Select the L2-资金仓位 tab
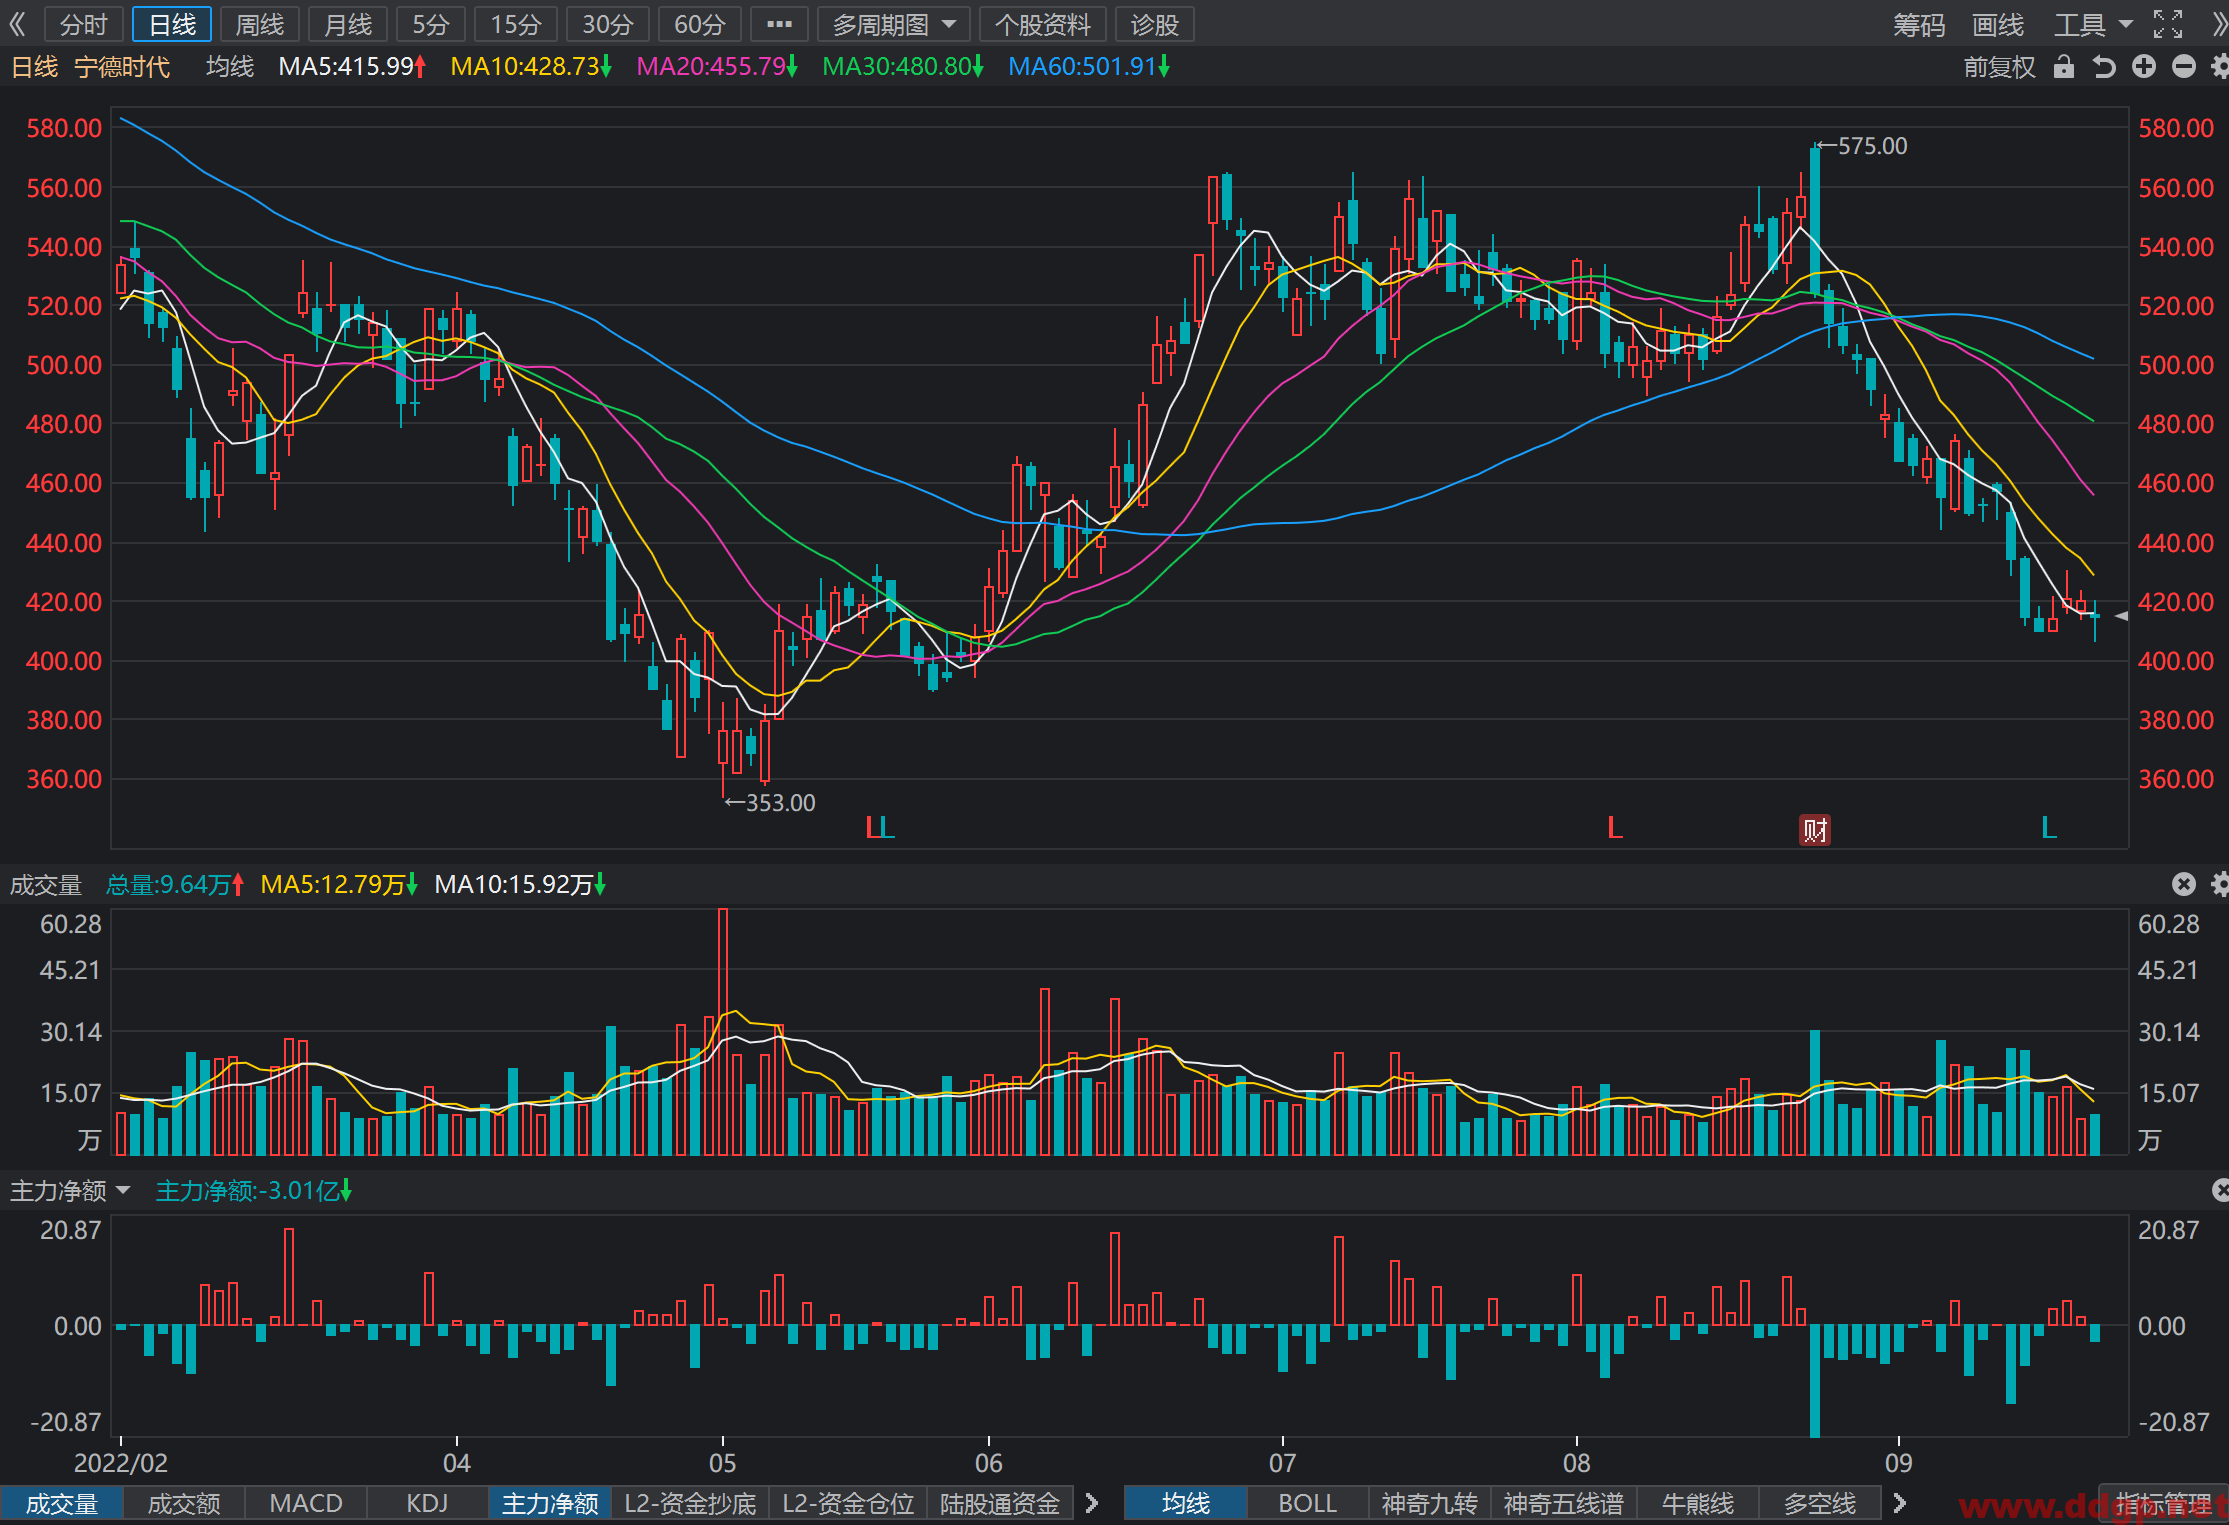This screenshot has height=1525, width=2229. coord(848,1503)
